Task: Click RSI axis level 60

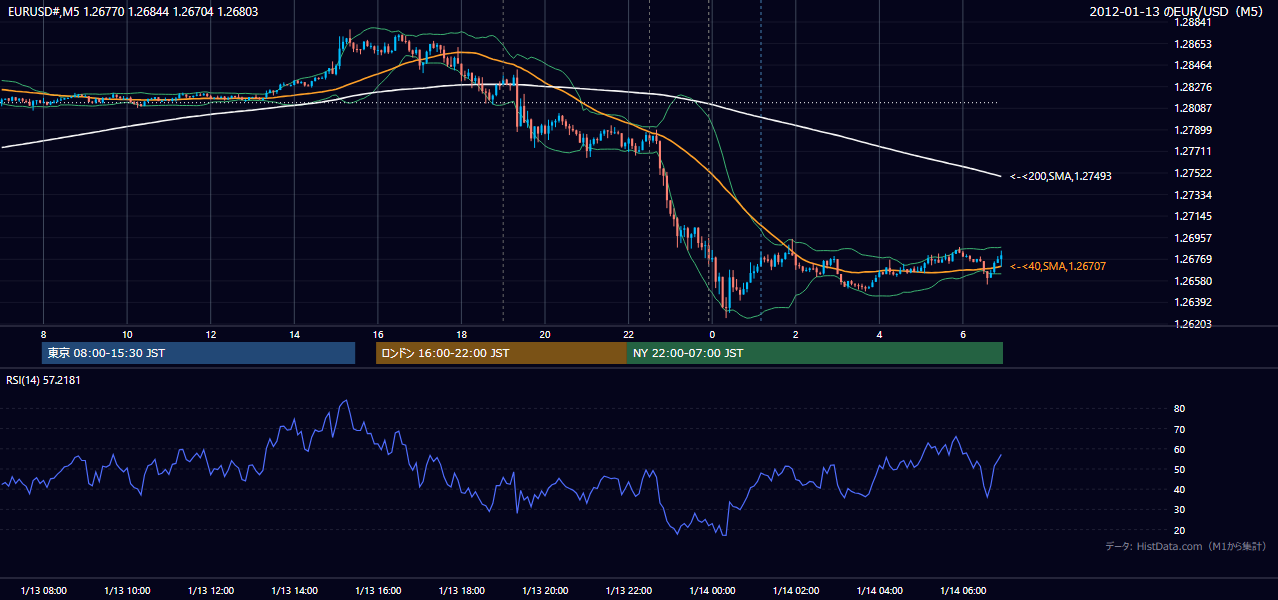Action: coord(1180,449)
